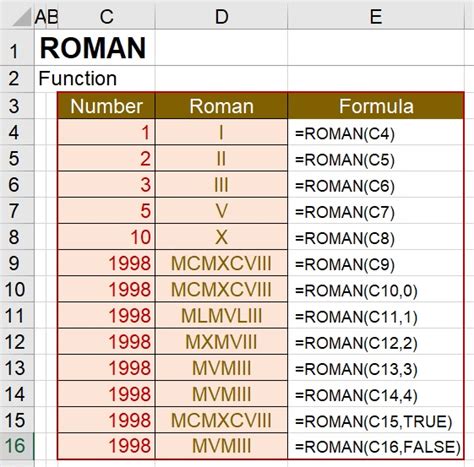The width and height of the screenshot is (474, 467).
Task: Click the Formula header cell
Action: coord(376,106)
